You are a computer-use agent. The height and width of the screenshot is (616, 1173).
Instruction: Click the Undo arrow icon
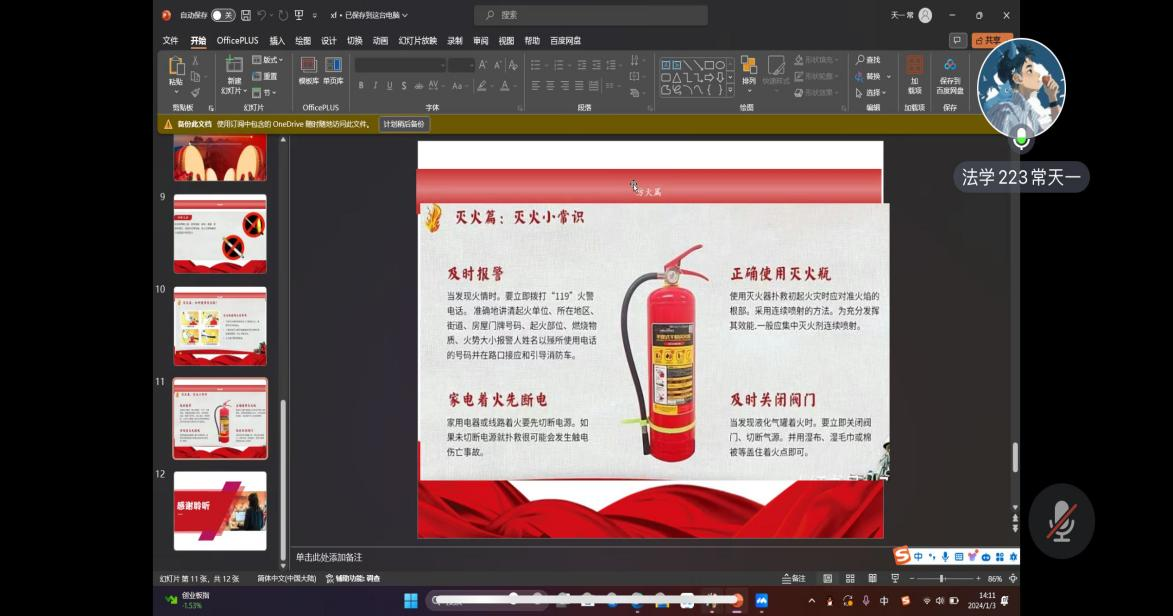click(x=261, y=15)
